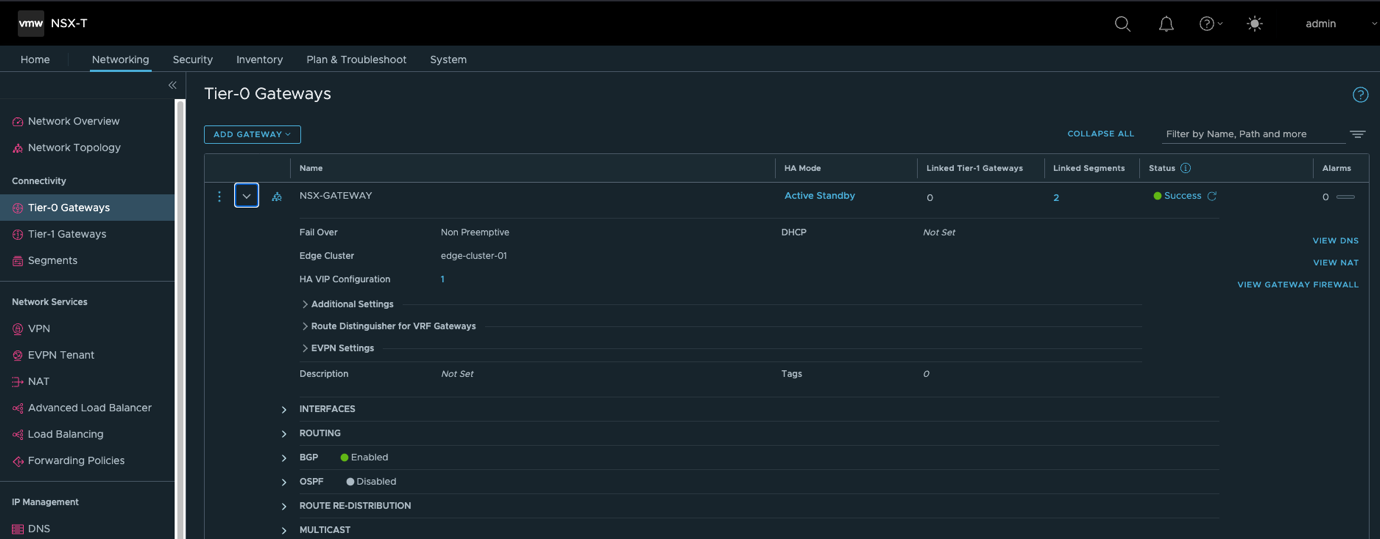Collapse the NSX-GATEWAY row chevron
This screenshot has height=539, width=1380.
coord(246,196)
